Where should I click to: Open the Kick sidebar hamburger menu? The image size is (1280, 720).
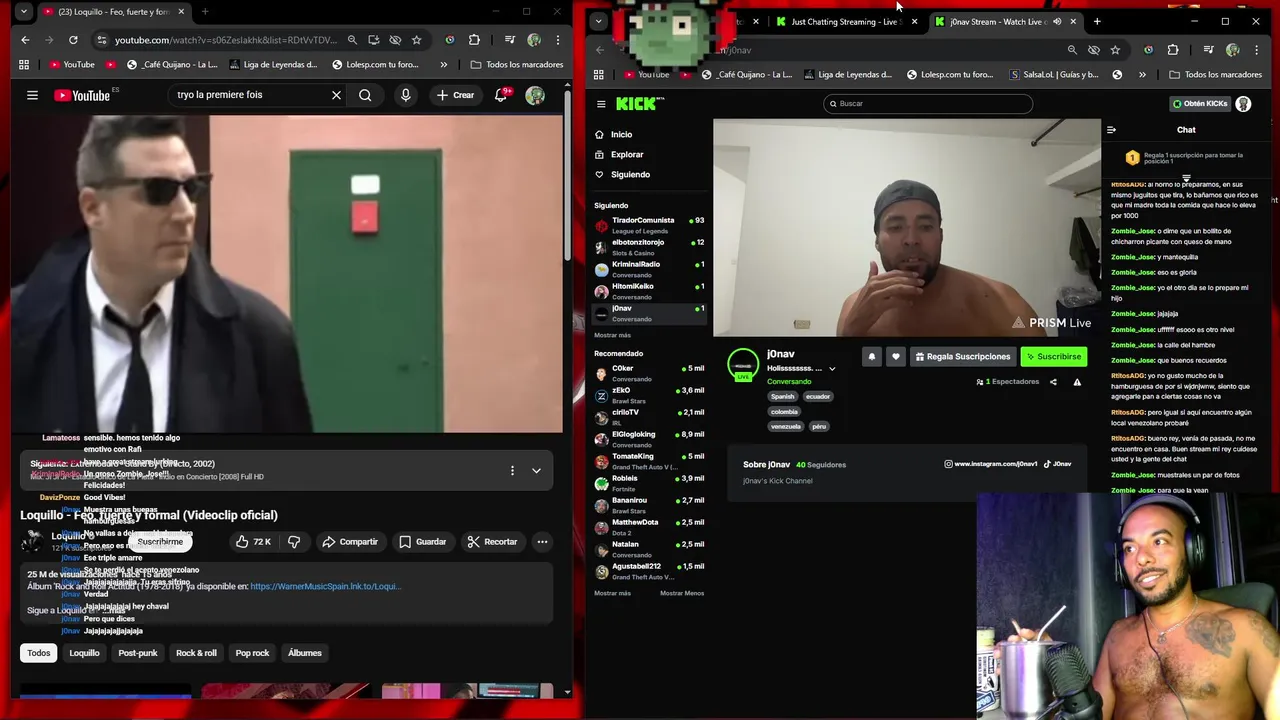coord(601,104)
